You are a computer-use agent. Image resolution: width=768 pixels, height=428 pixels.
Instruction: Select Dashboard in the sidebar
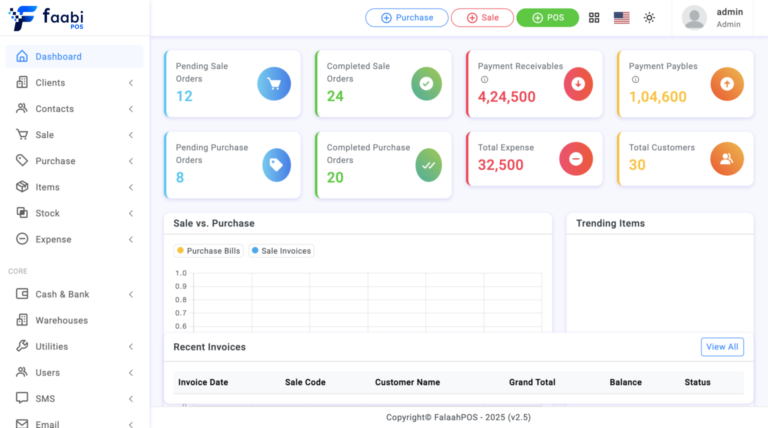74,56
